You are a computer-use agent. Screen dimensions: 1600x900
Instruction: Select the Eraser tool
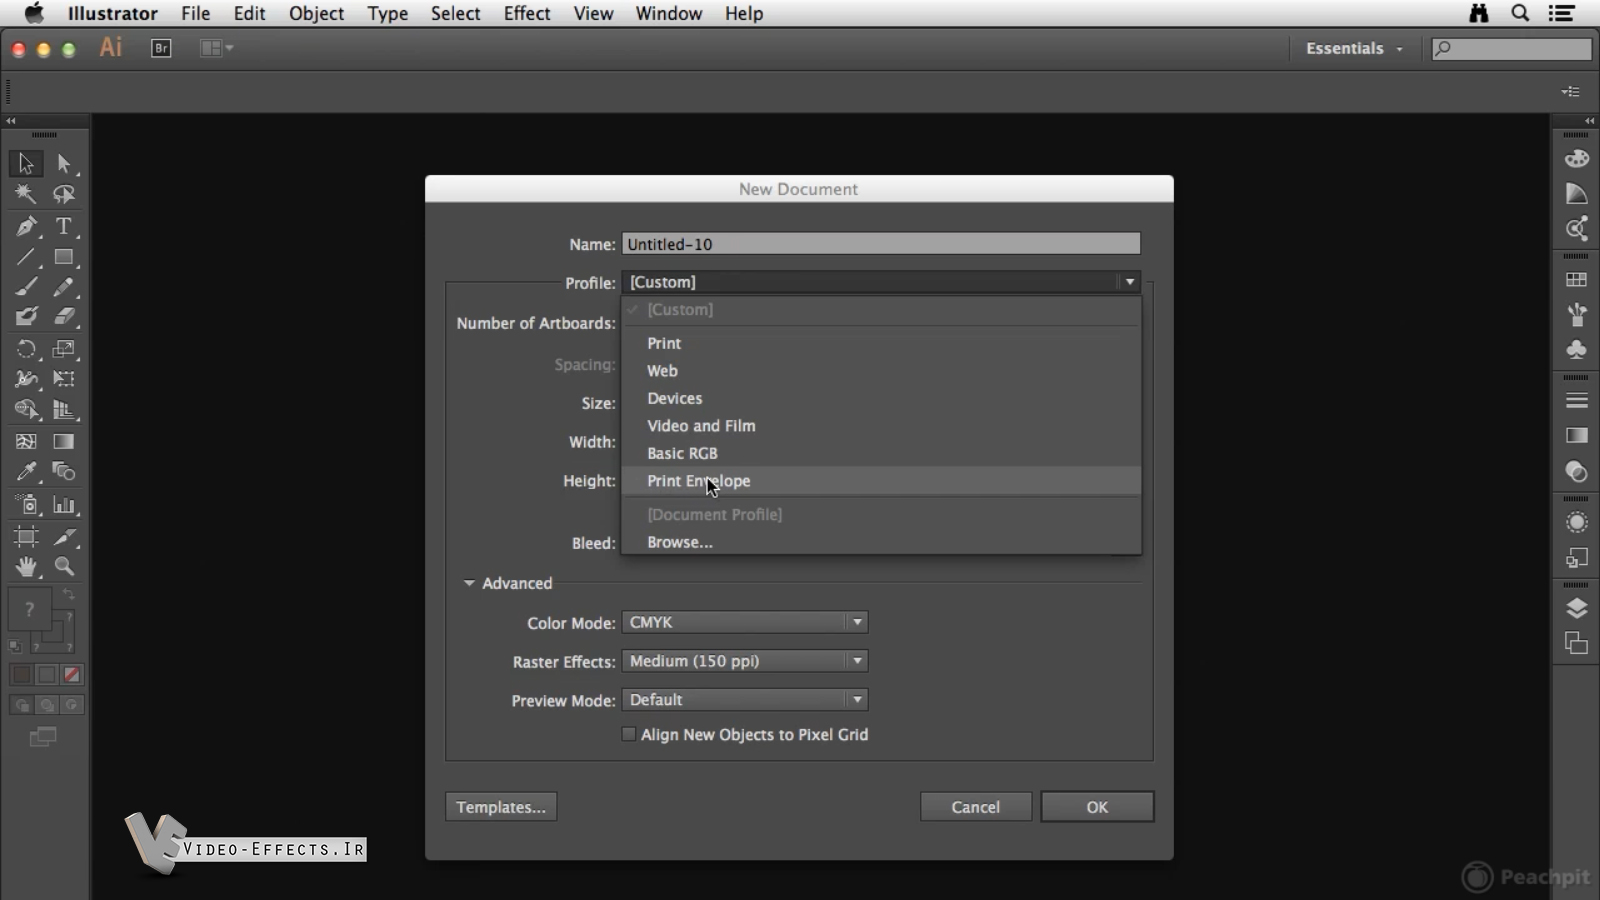click(64, 317)
